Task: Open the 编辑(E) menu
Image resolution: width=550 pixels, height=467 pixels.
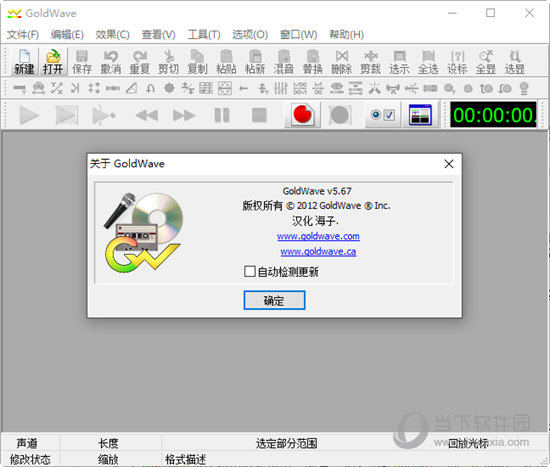Action: (67, 34)
